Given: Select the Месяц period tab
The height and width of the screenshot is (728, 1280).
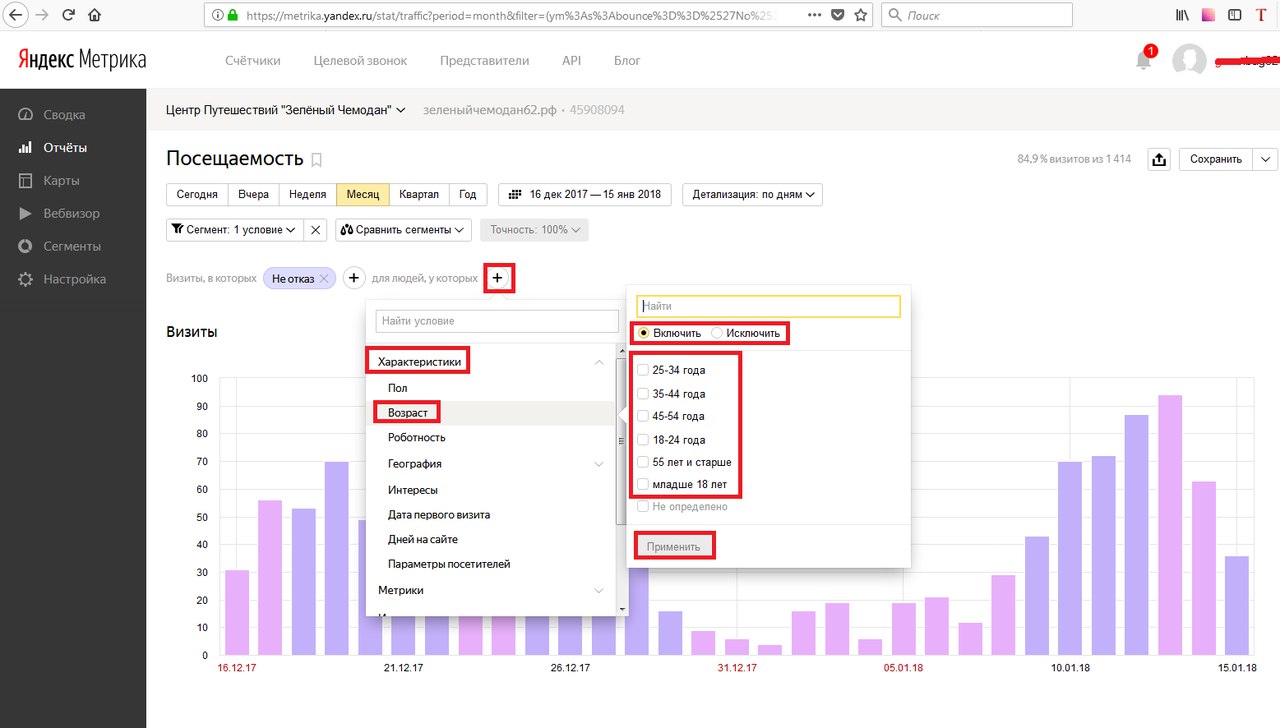Looking at the screenshot, I should coord(363,194).
